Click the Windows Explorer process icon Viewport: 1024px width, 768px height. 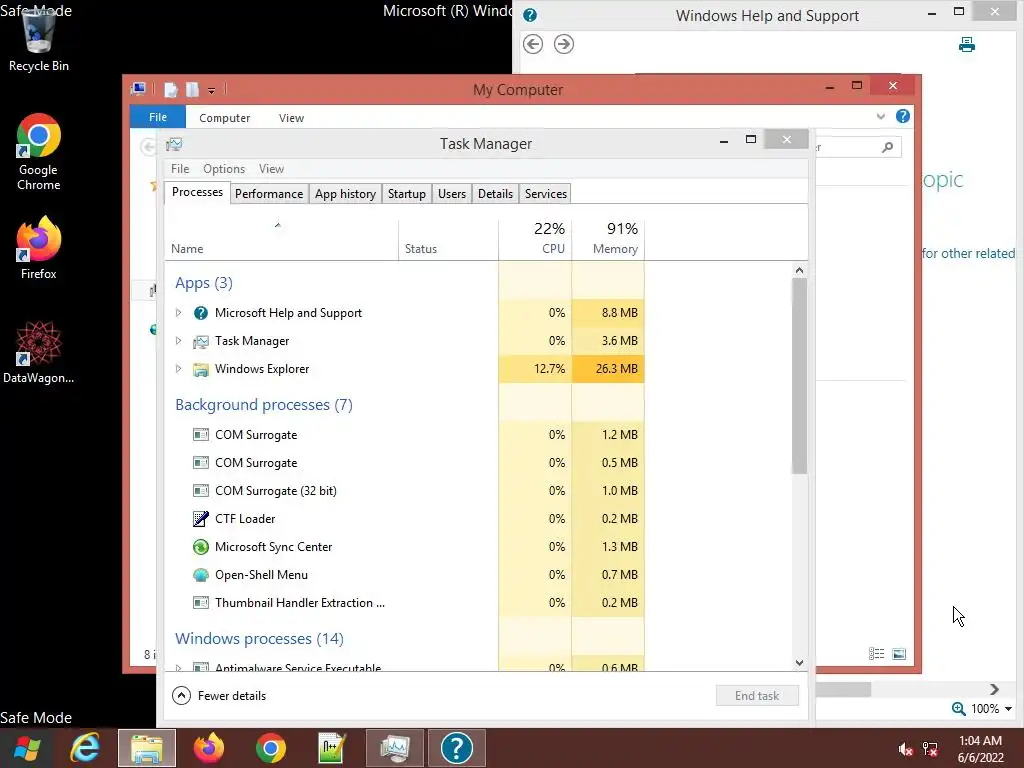point(200,369)
